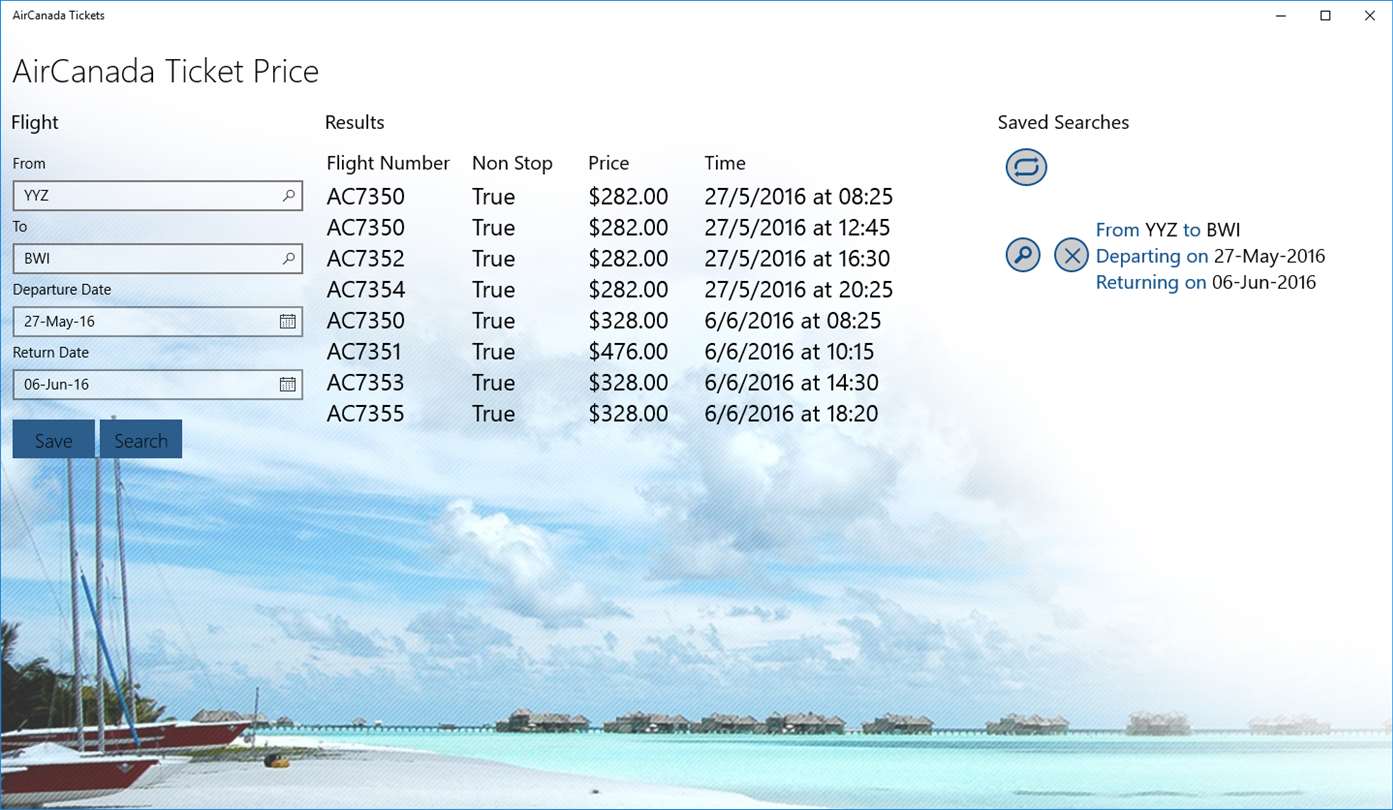Screen dimensions: 1393x810
Task: Run the saved YYZ to BWI search
Action: click(x=1023, y=256)
